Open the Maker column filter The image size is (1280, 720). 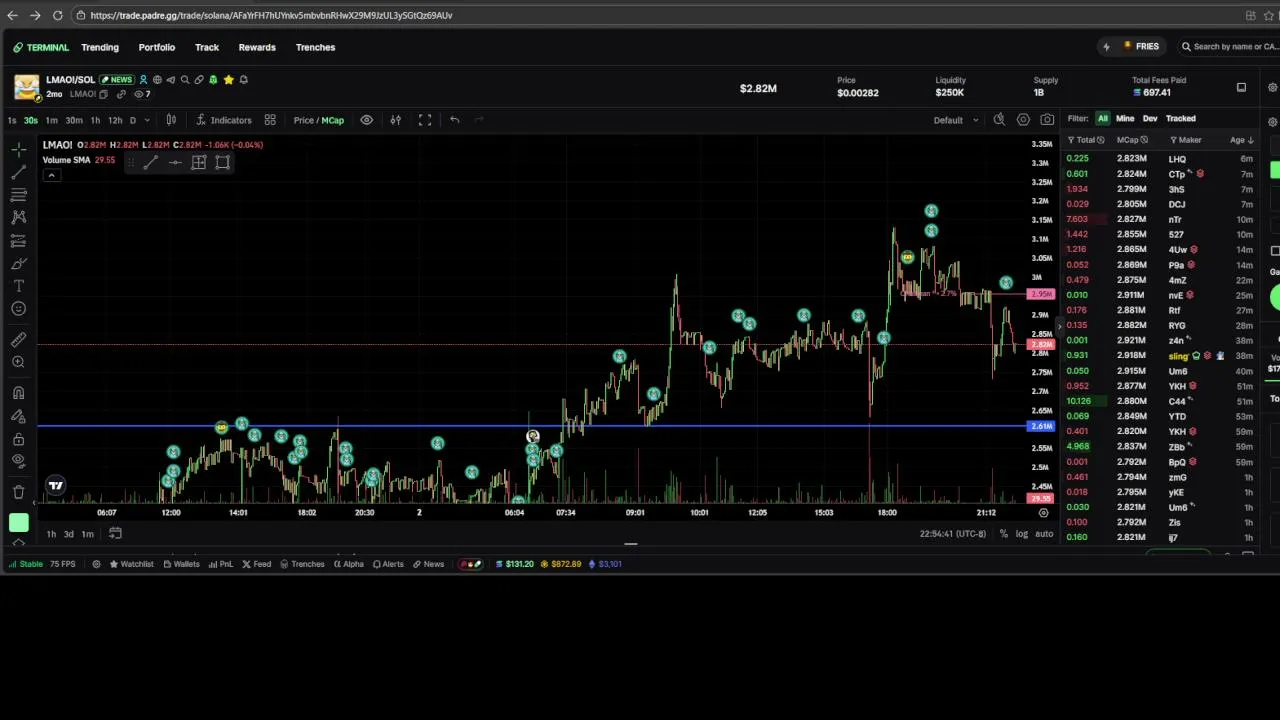click(x=1176, y=140)
